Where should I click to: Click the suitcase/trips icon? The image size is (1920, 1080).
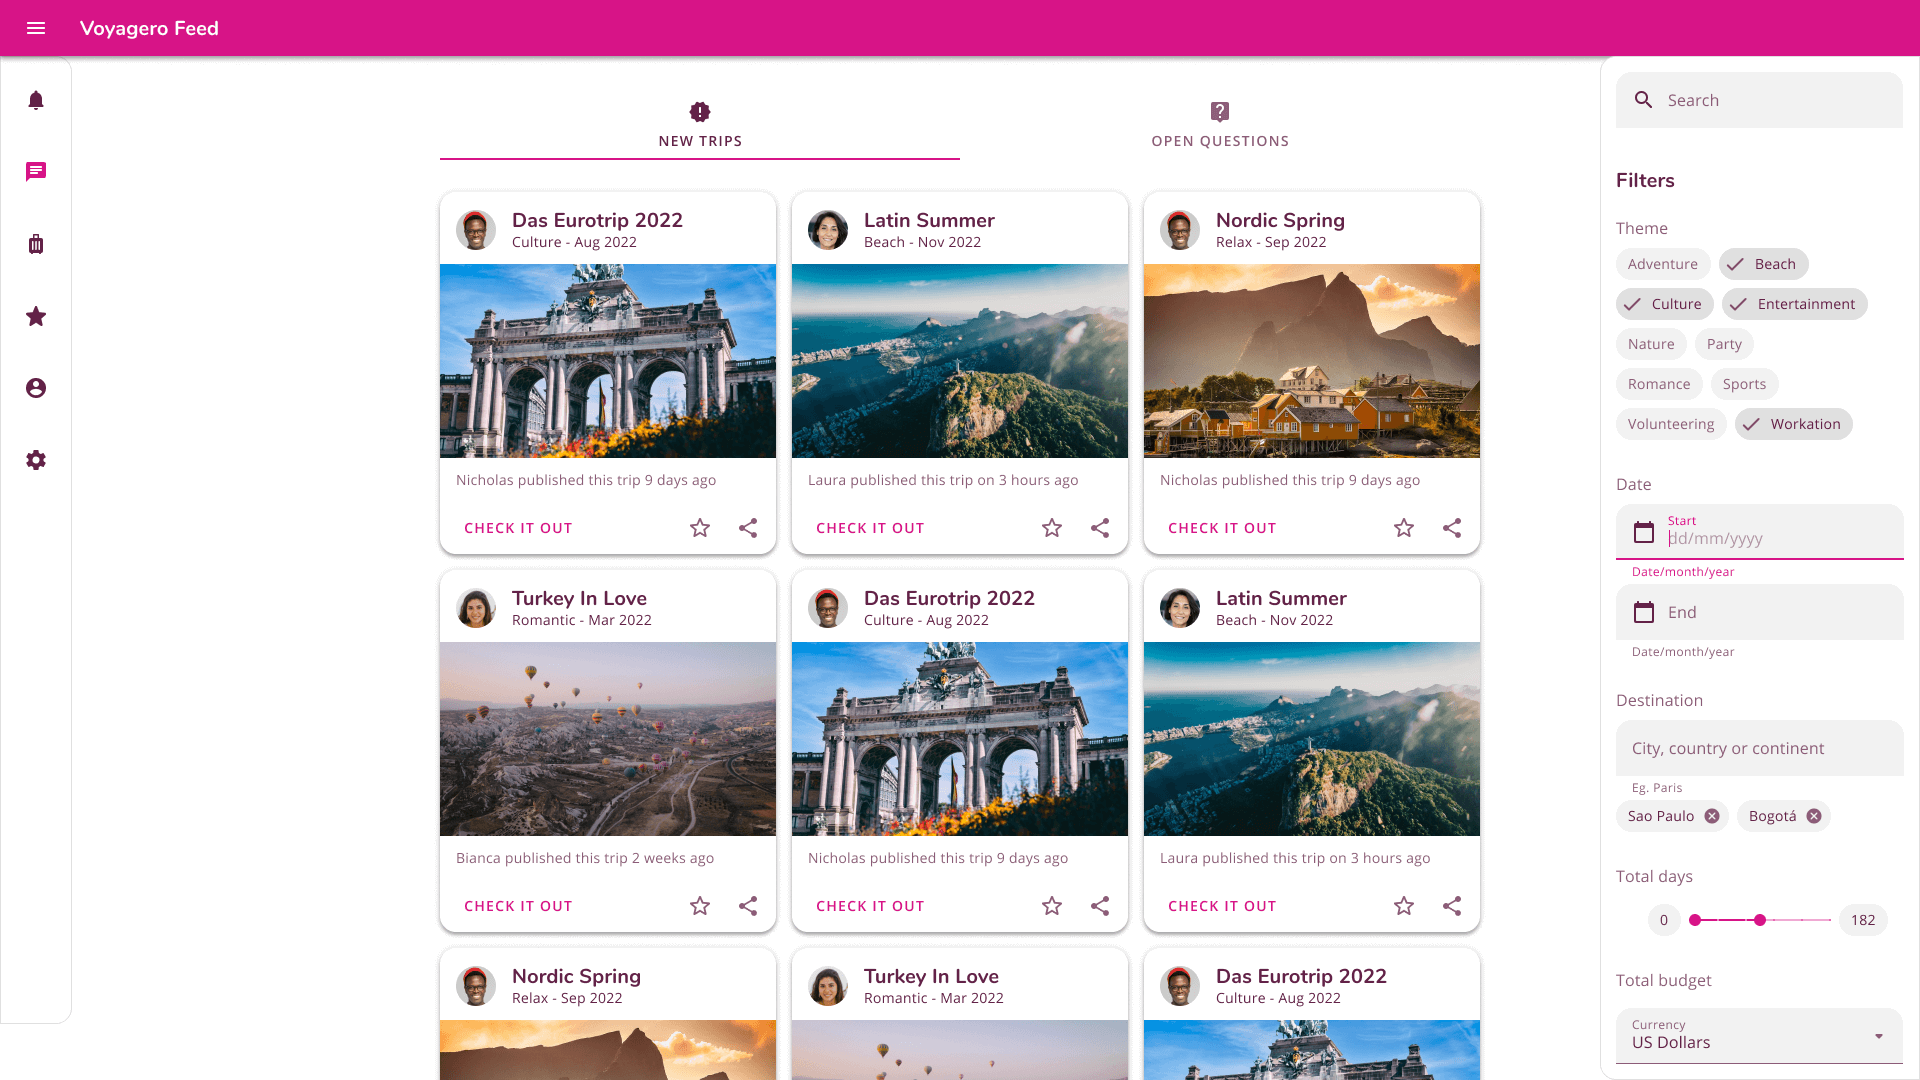click(36, 244)
